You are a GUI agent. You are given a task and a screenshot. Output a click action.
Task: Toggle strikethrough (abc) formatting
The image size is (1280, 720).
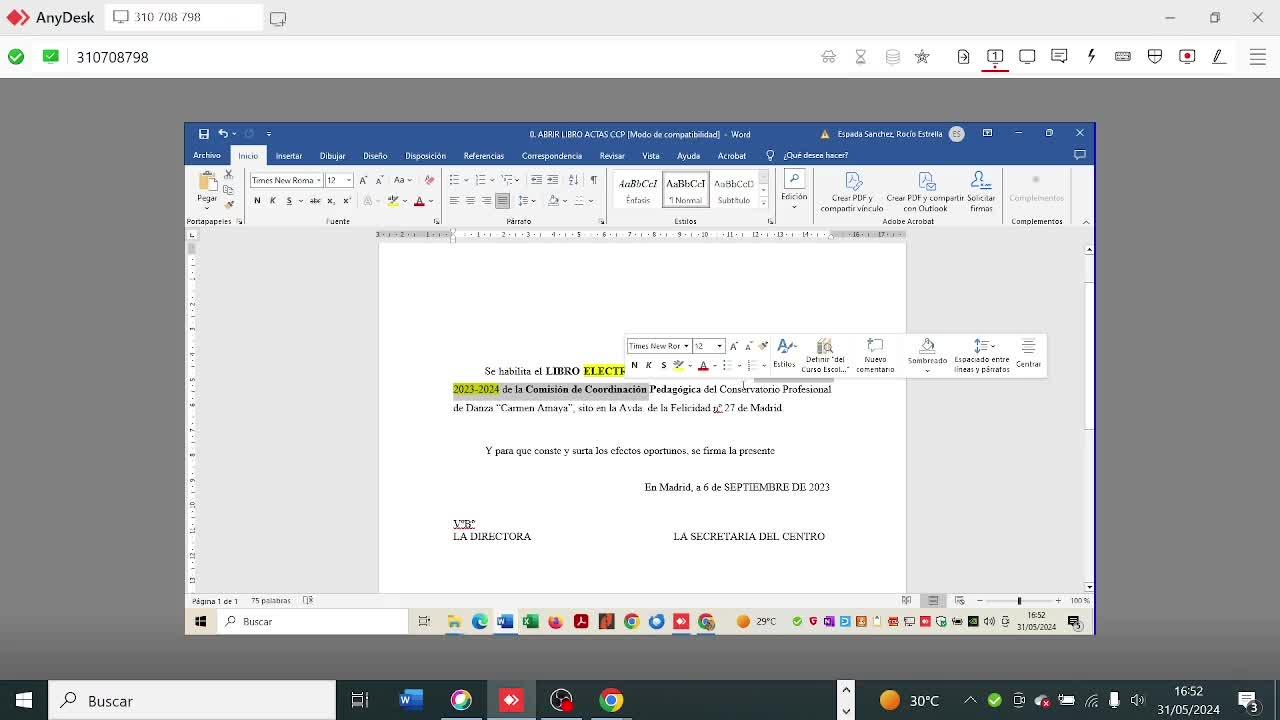[315, 201]
